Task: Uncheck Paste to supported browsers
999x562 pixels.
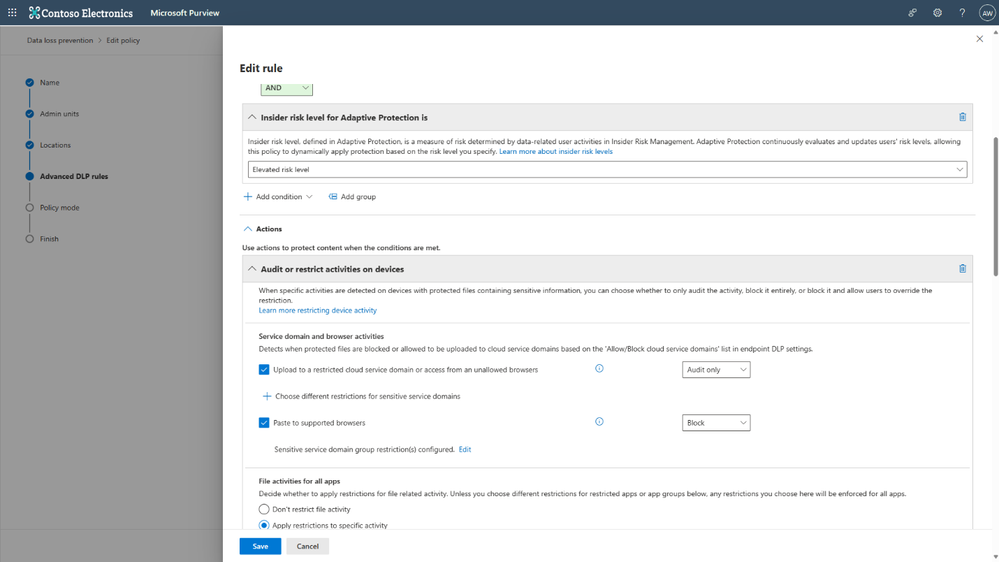Action: [264, 423]
